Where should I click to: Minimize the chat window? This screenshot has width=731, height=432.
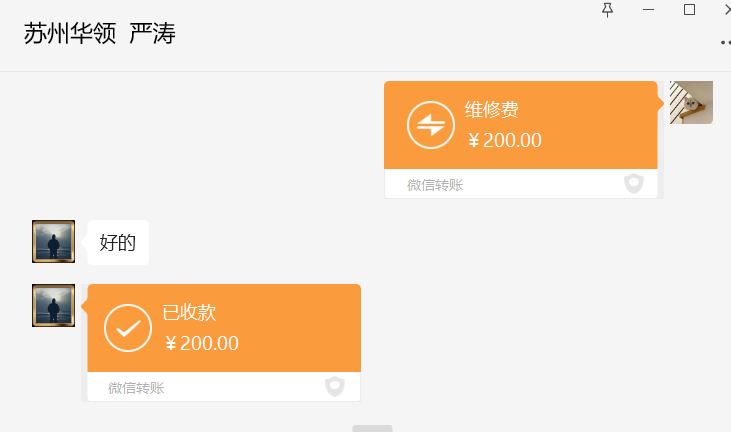tap(648, 10)
